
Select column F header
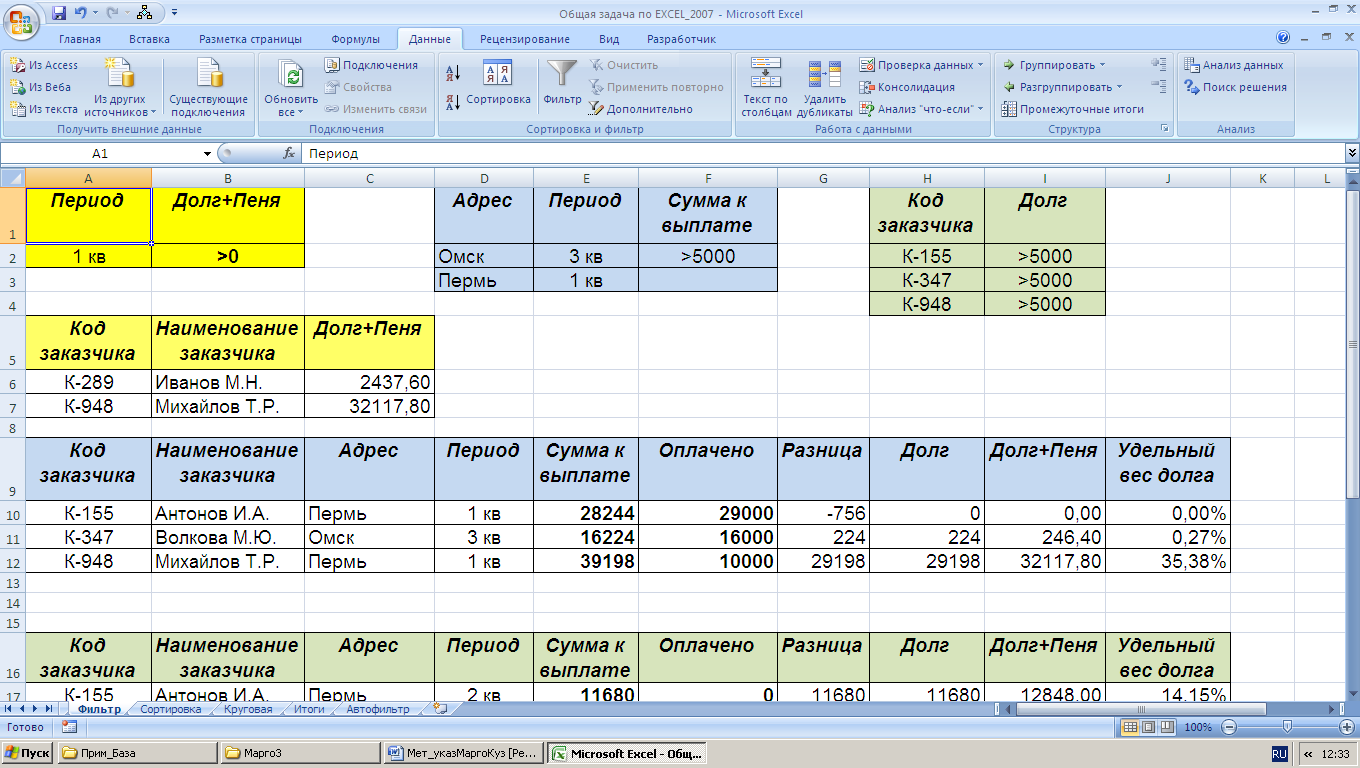707,179
